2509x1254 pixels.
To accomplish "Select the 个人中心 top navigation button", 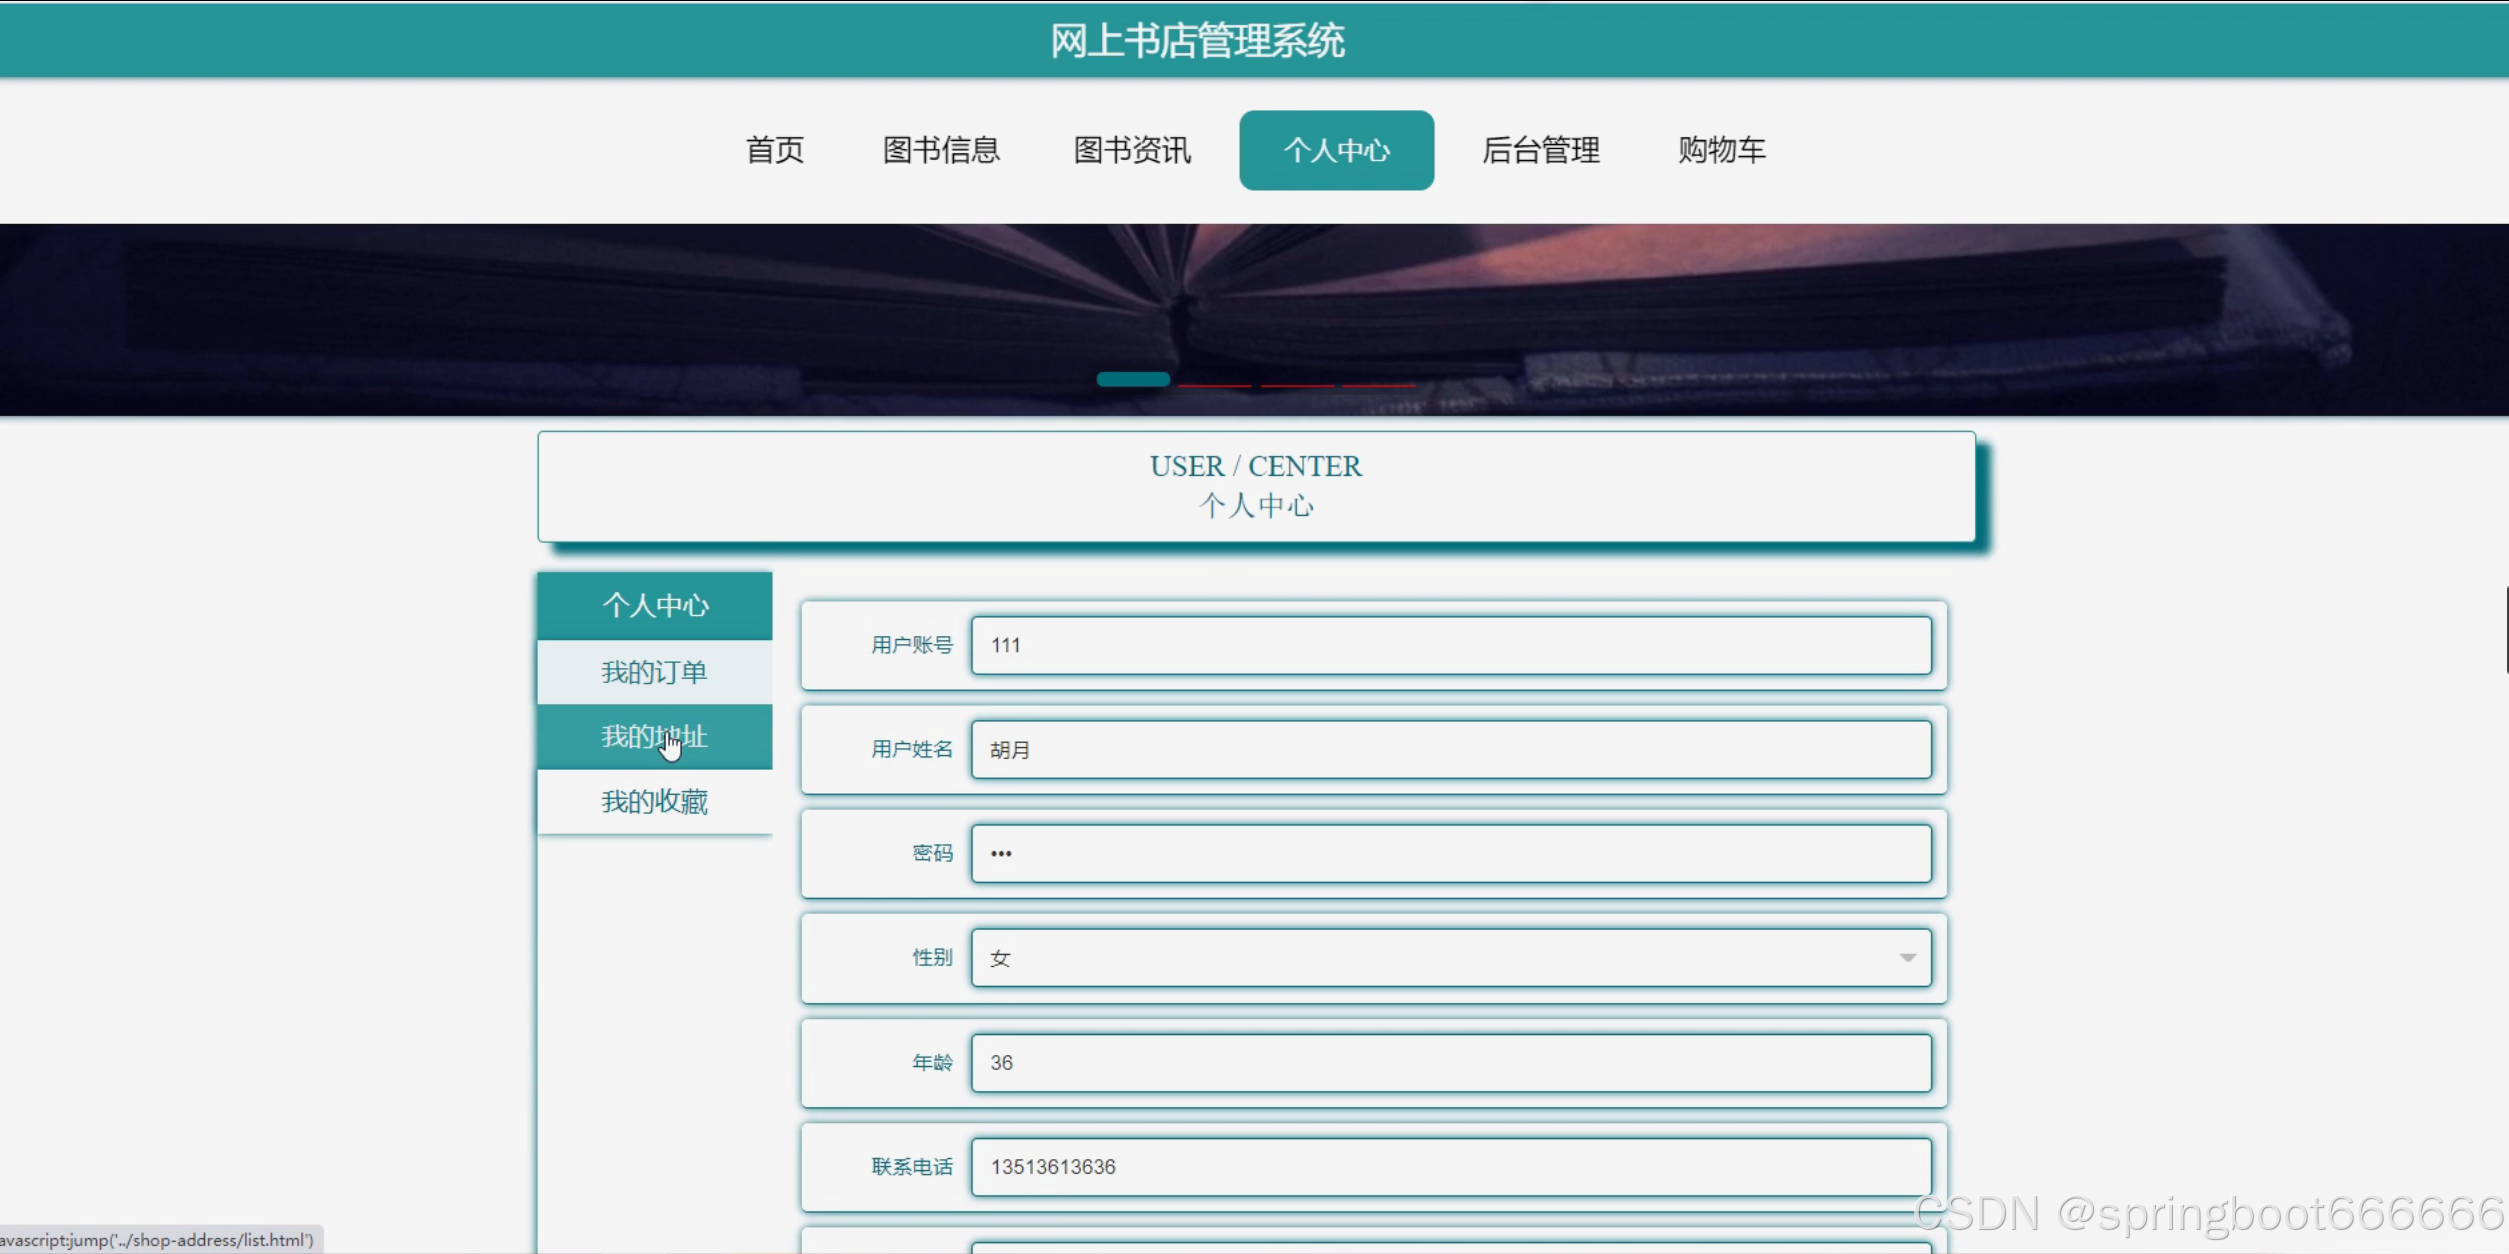I will coord(1336,150).
